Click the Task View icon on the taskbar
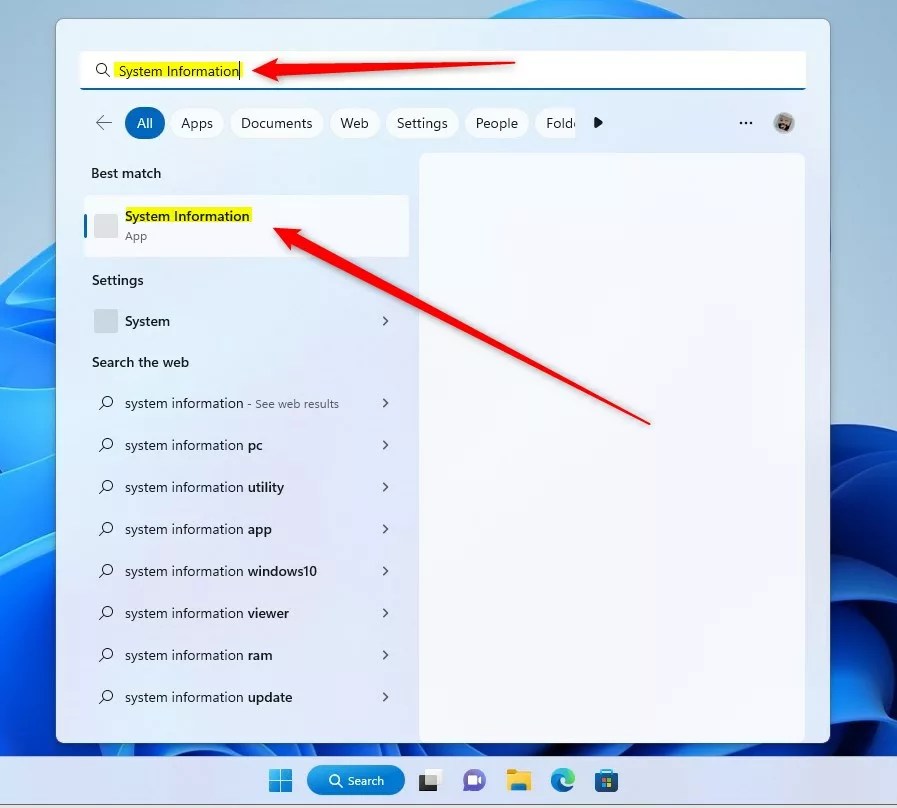This screenshot has height=808, width=897. pyautogui.click(x=429, y=779)
